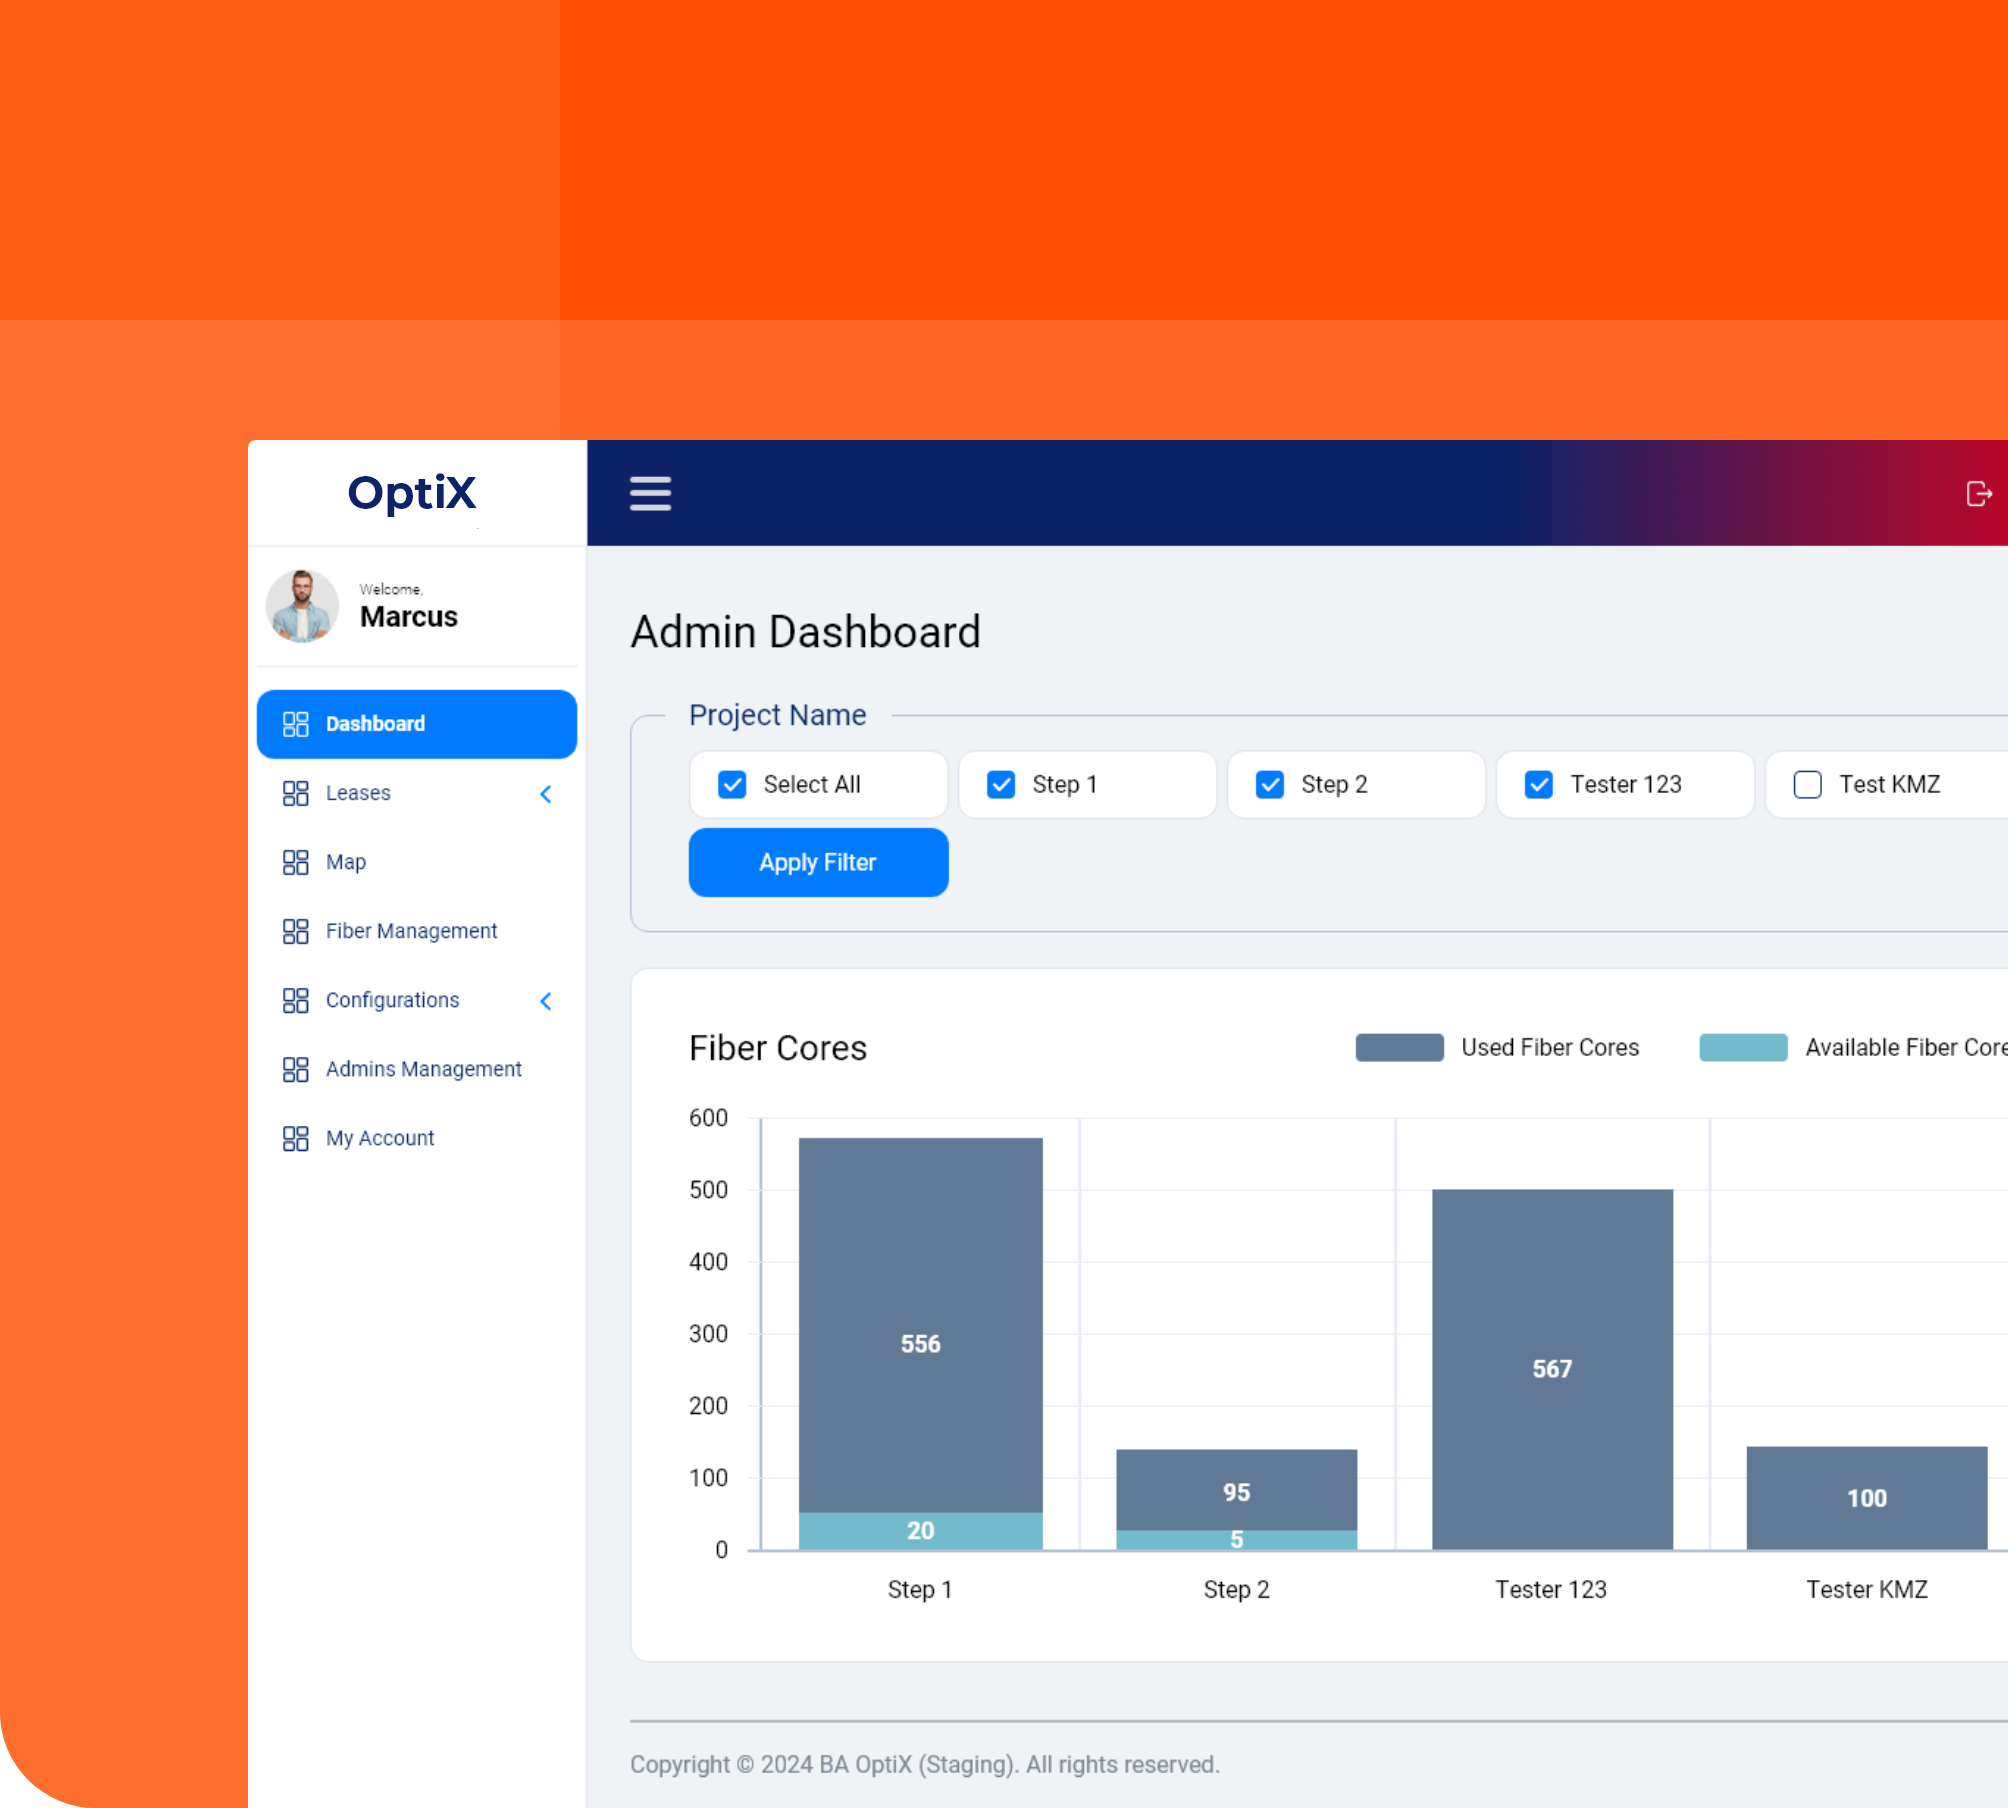Click the Fiber Management sidebar icon
2008x1808 pixels.
(x=295, y=931)
